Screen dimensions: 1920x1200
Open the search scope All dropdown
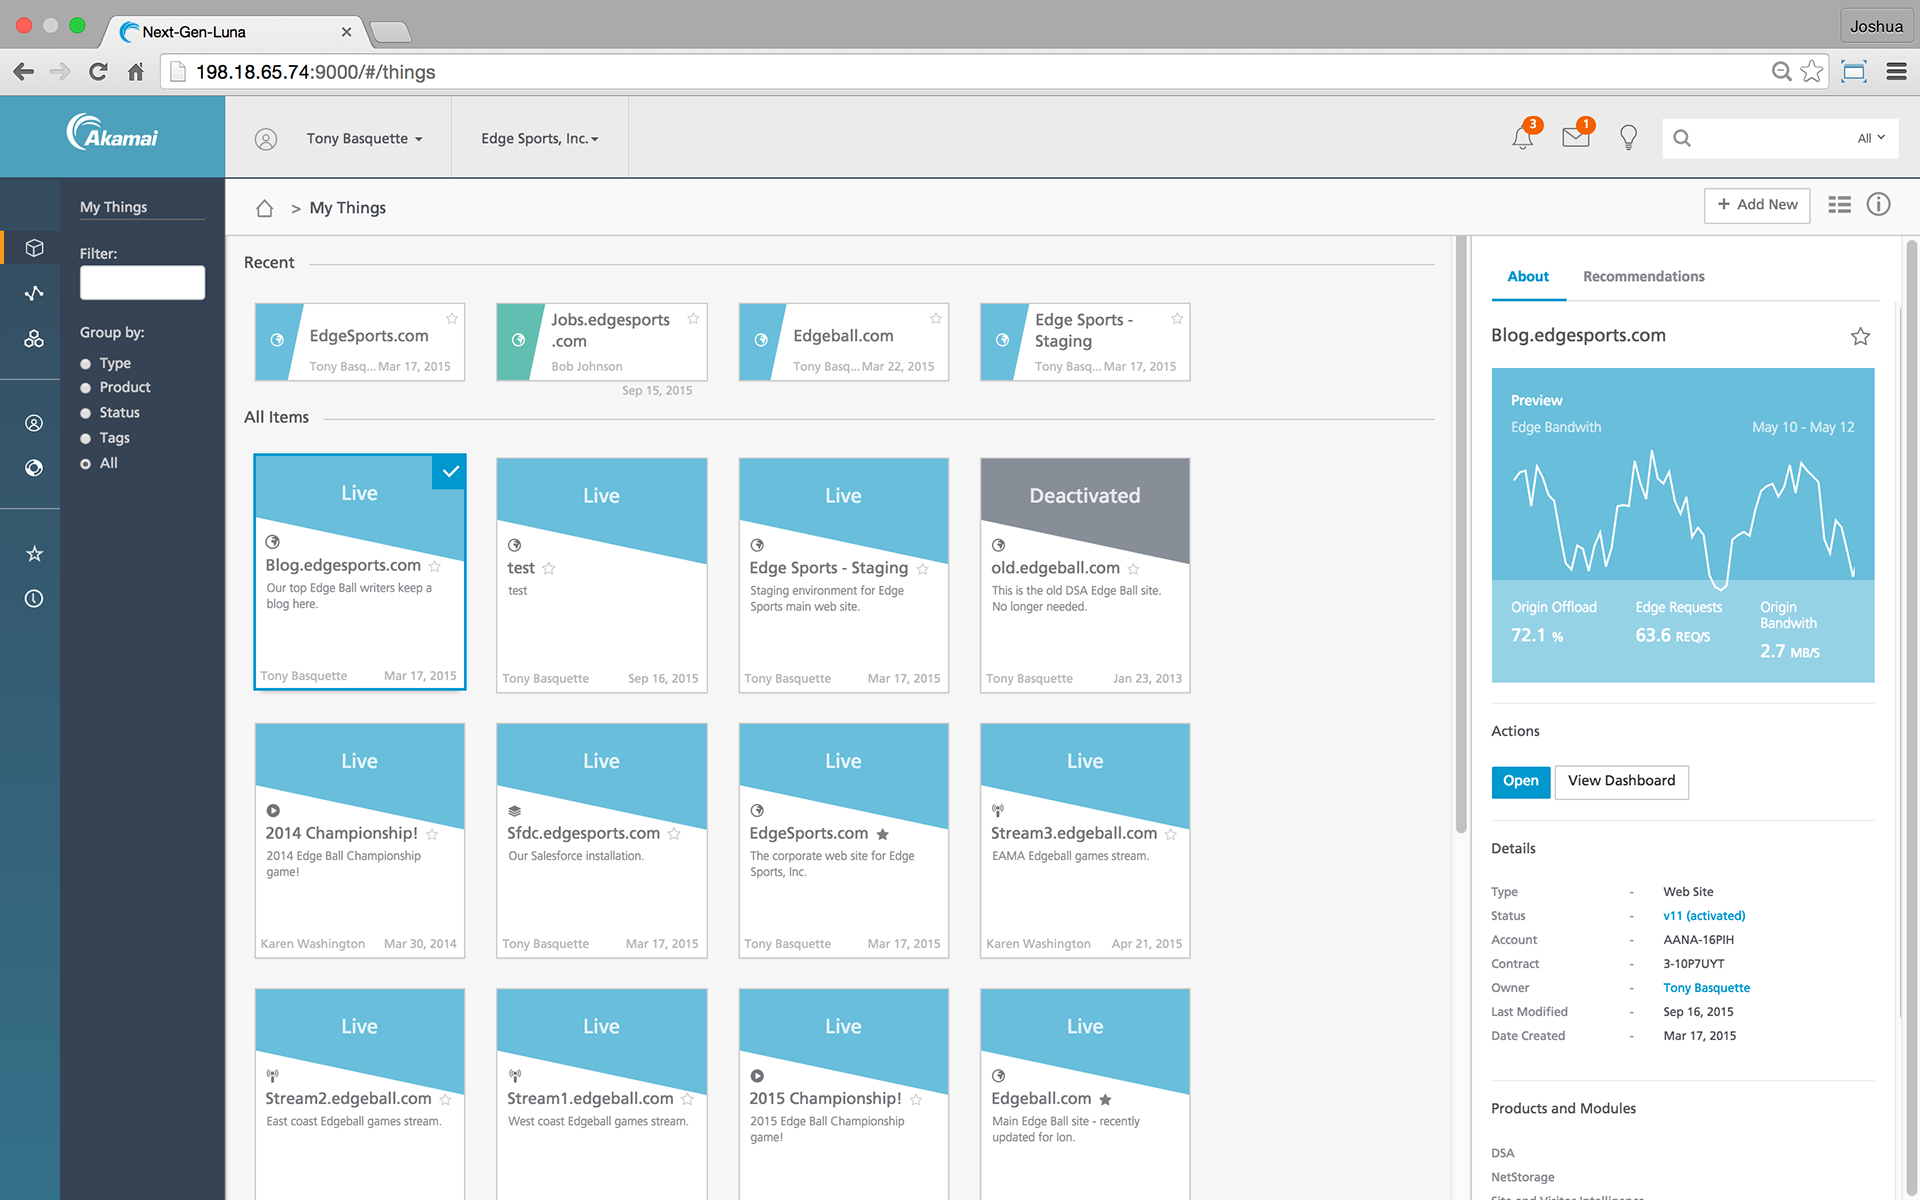tap(1870, 138)
